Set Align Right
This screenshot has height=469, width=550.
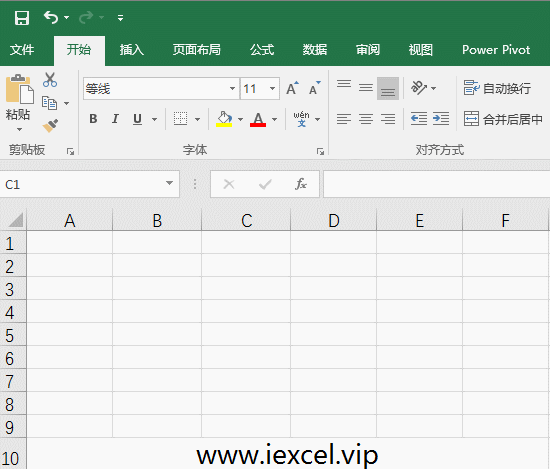click(388, 119)
